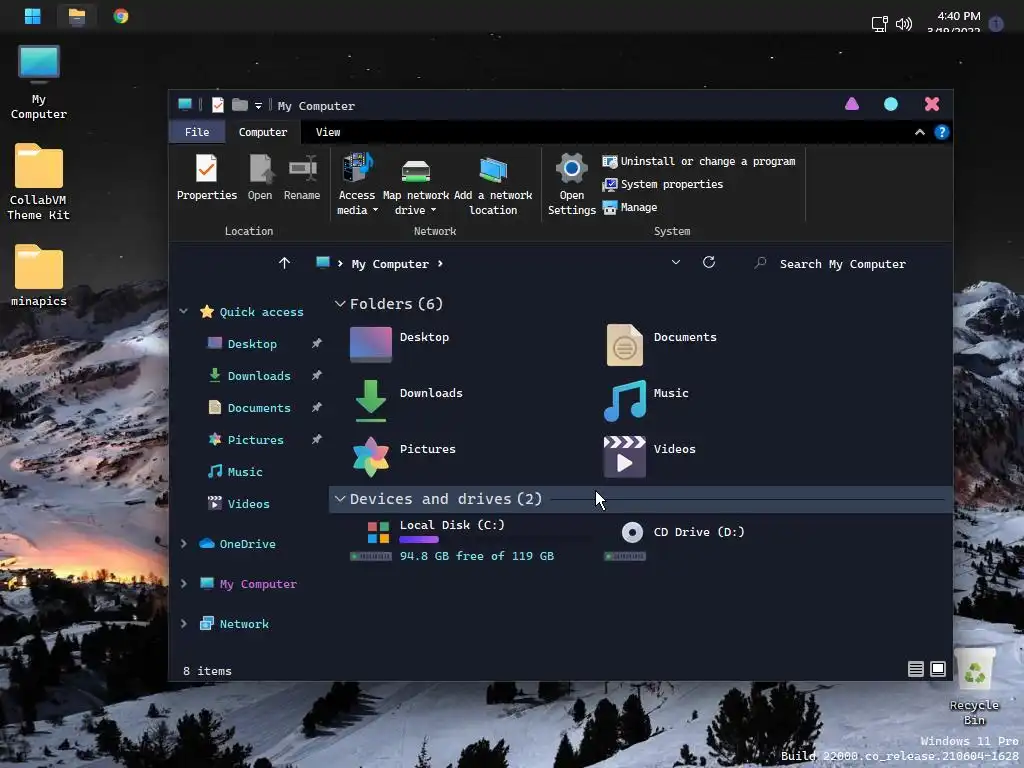Click the network tray icon

click(x=880, y=24)
